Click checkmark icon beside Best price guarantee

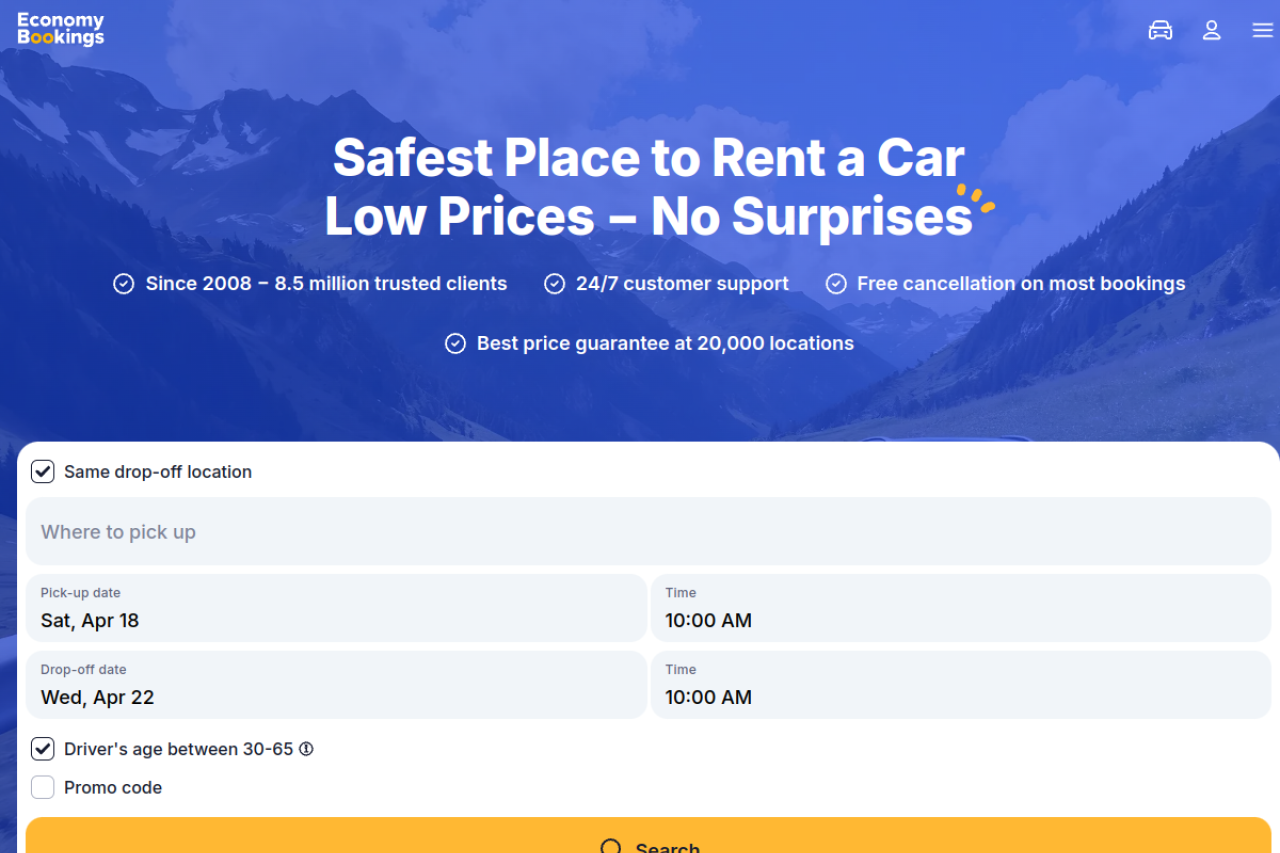[x=455, y=344]
